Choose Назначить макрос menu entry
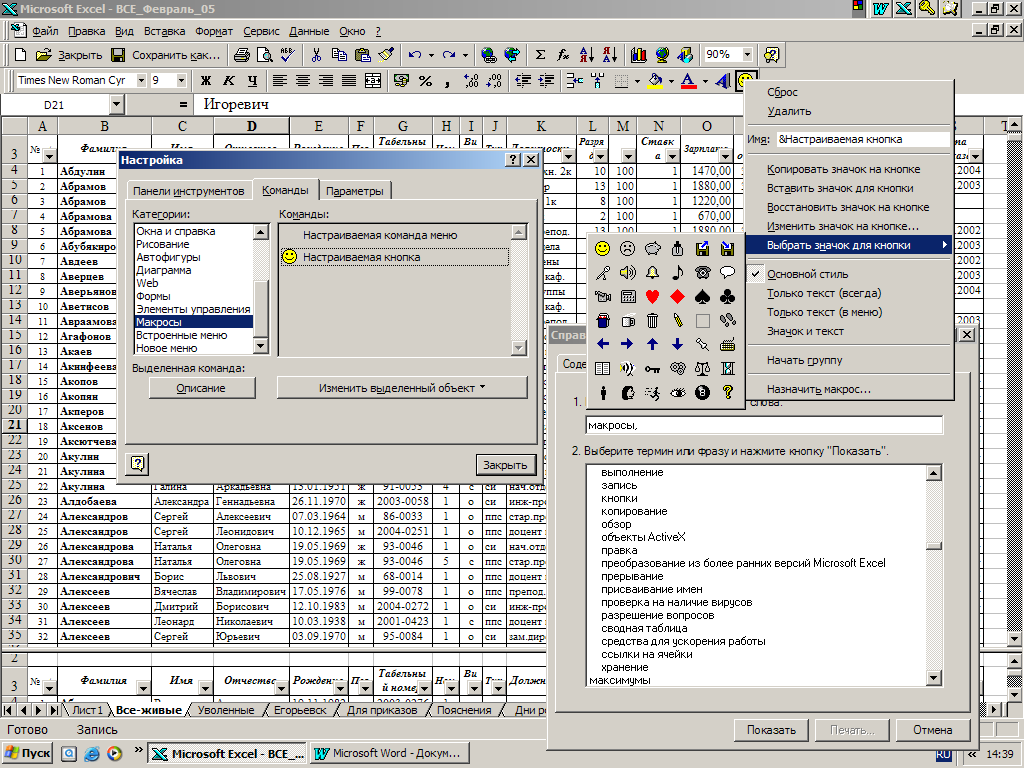 [x=818, y=389]
